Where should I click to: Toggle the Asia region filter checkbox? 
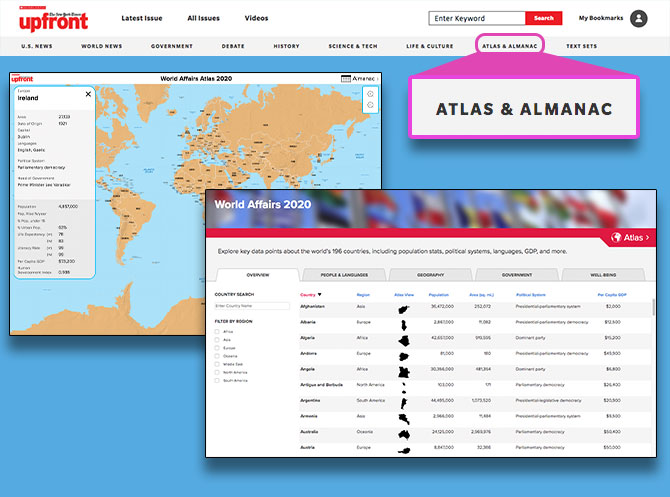pos(217,340)
